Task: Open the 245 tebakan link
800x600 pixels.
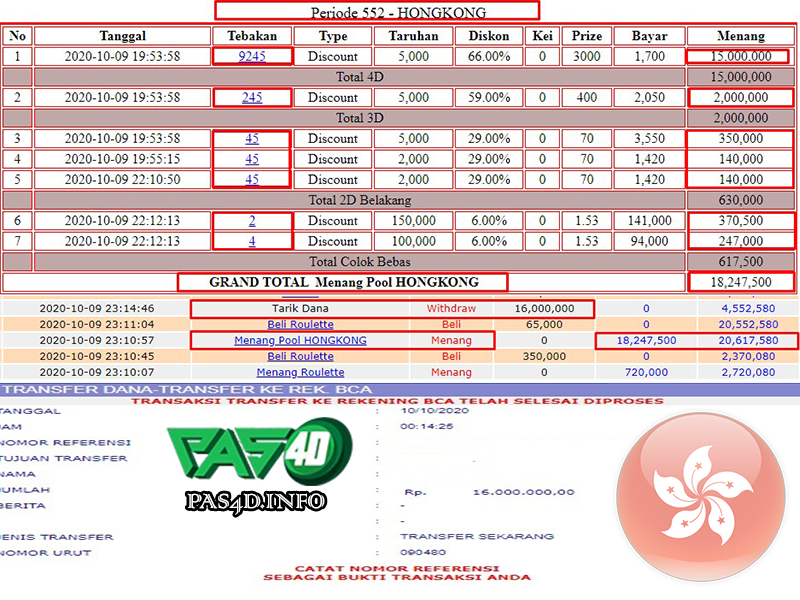Action: (252, 97)
